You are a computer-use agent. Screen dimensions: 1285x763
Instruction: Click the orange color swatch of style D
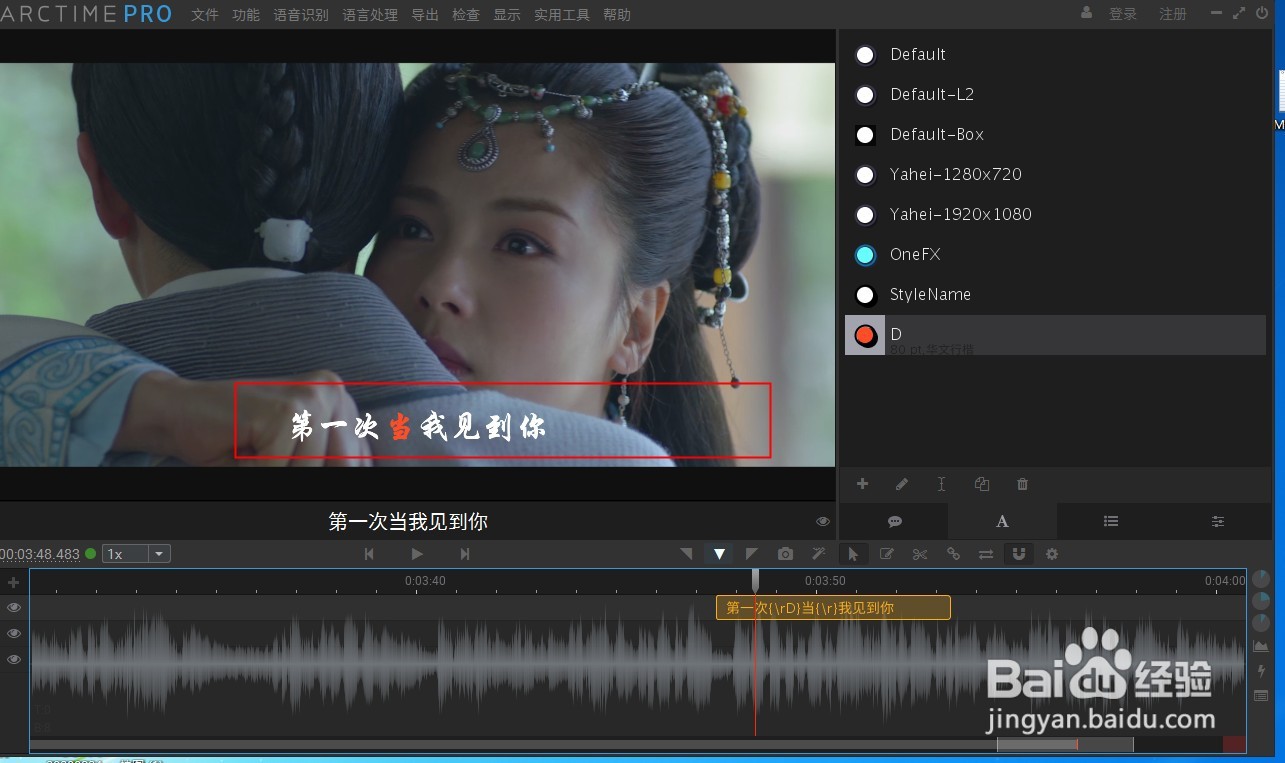pyautogui.click(x=864, y=335)
